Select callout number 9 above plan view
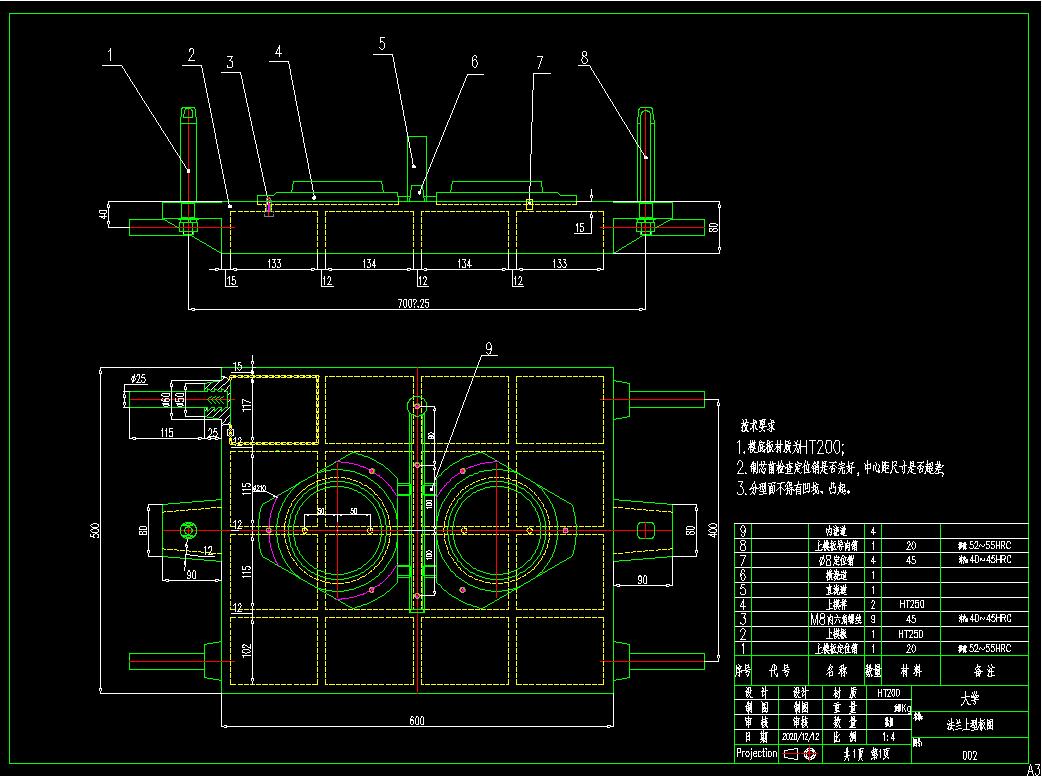The image size is (1042, 776). click(489, 348)
